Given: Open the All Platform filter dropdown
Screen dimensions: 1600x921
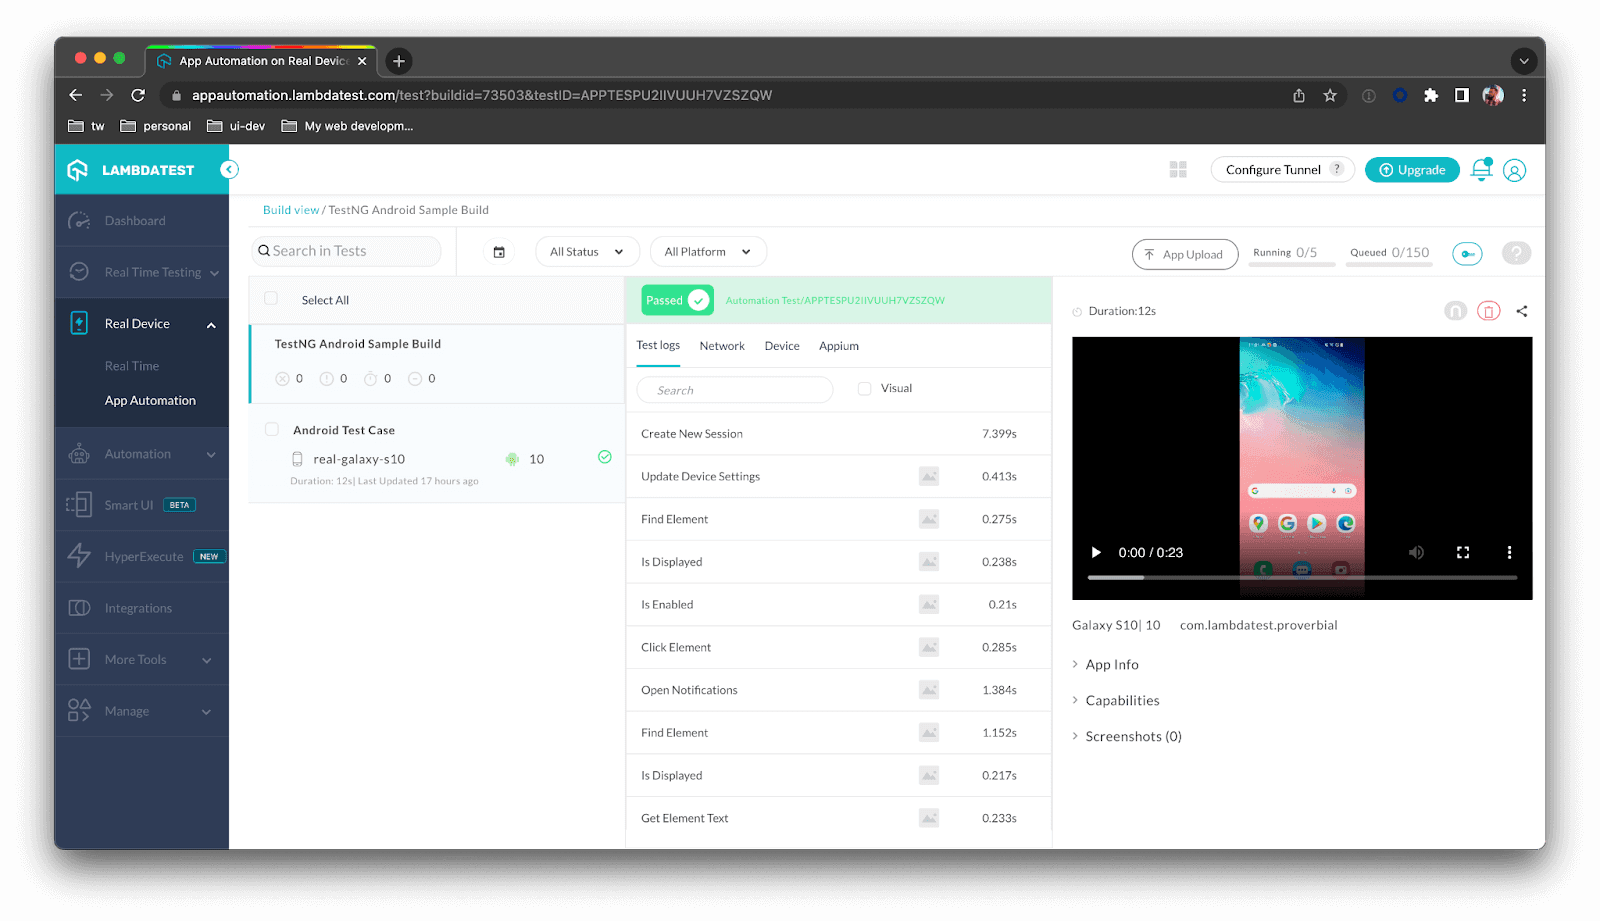Looking at the screenshot, I should [707, 251].
